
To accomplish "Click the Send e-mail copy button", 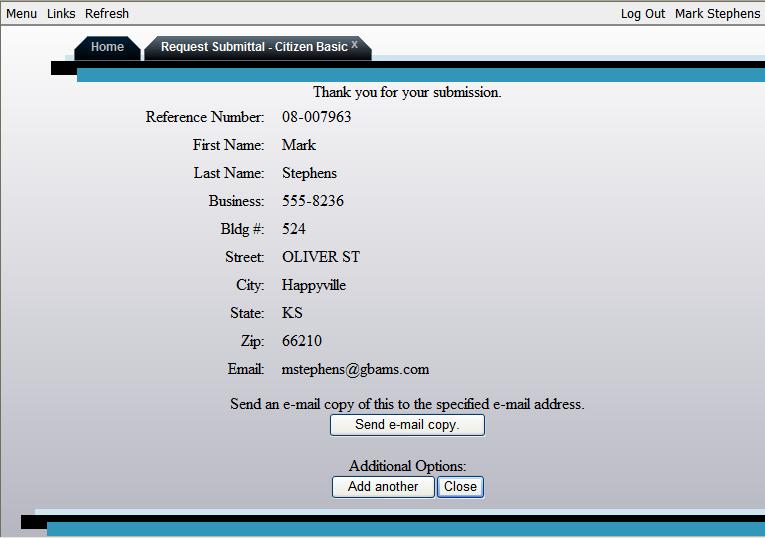I will click(407, 425).
